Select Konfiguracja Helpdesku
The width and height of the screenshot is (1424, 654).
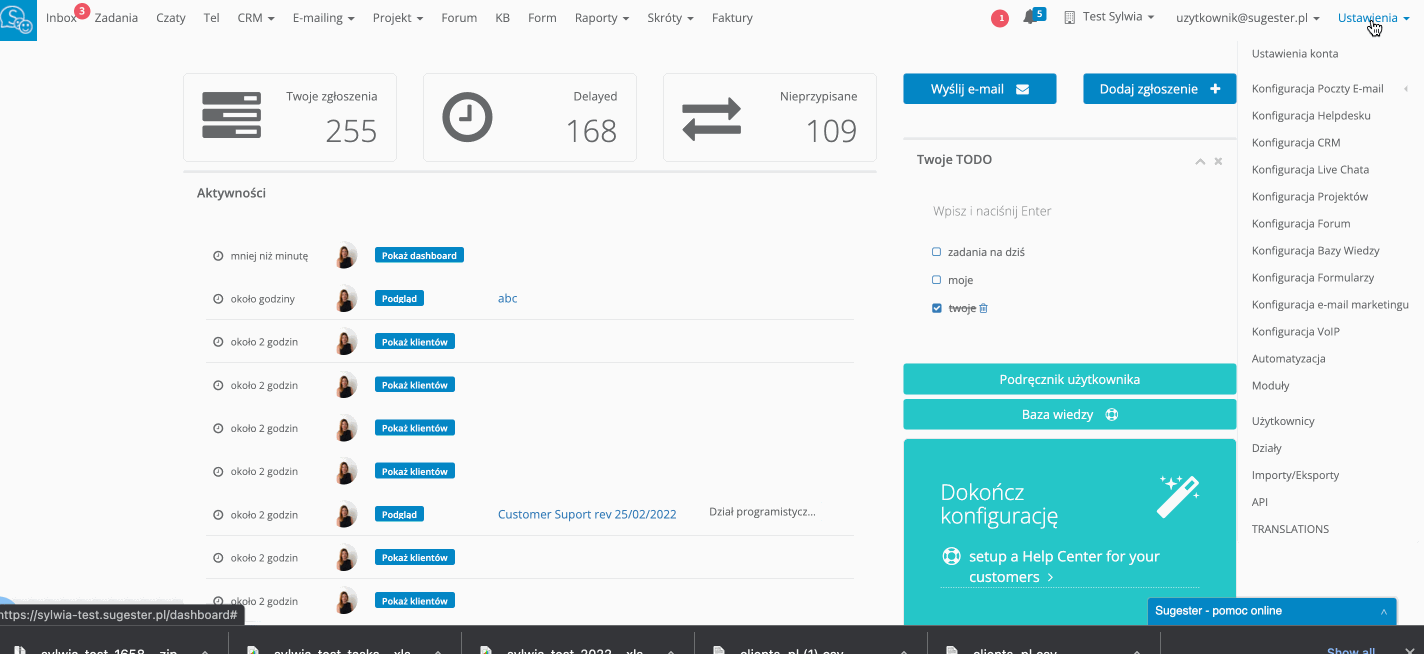1311,116
